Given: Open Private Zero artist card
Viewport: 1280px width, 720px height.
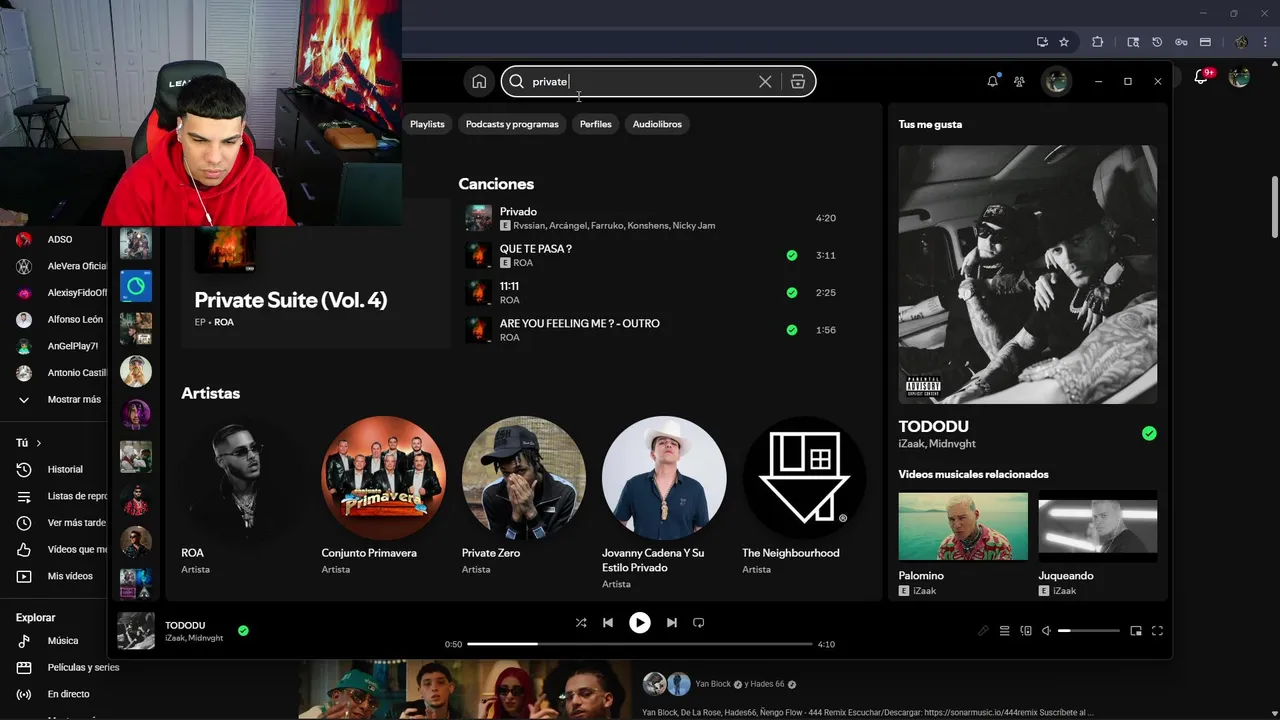Looking at the screenshot, I should 524,497.
